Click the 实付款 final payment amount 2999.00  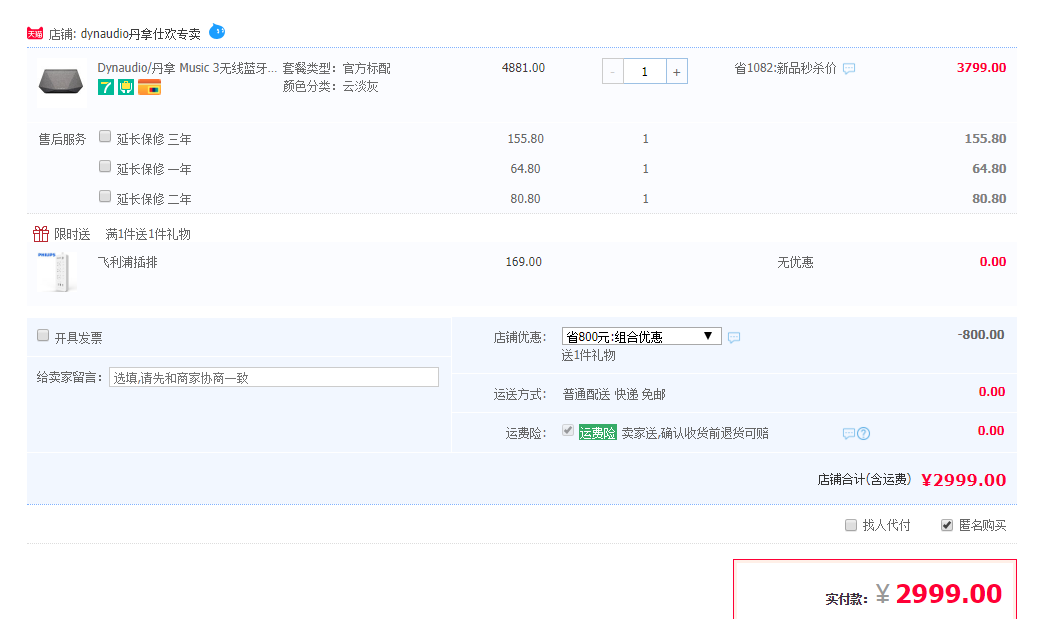pos(948,594)
